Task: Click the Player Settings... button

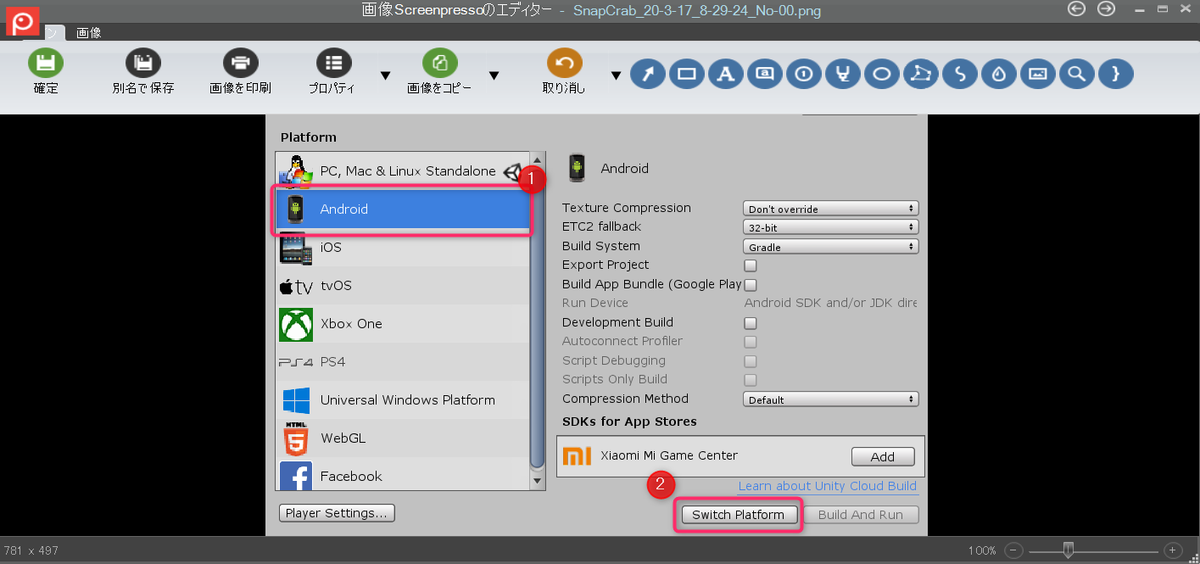Action: point(337,513)
